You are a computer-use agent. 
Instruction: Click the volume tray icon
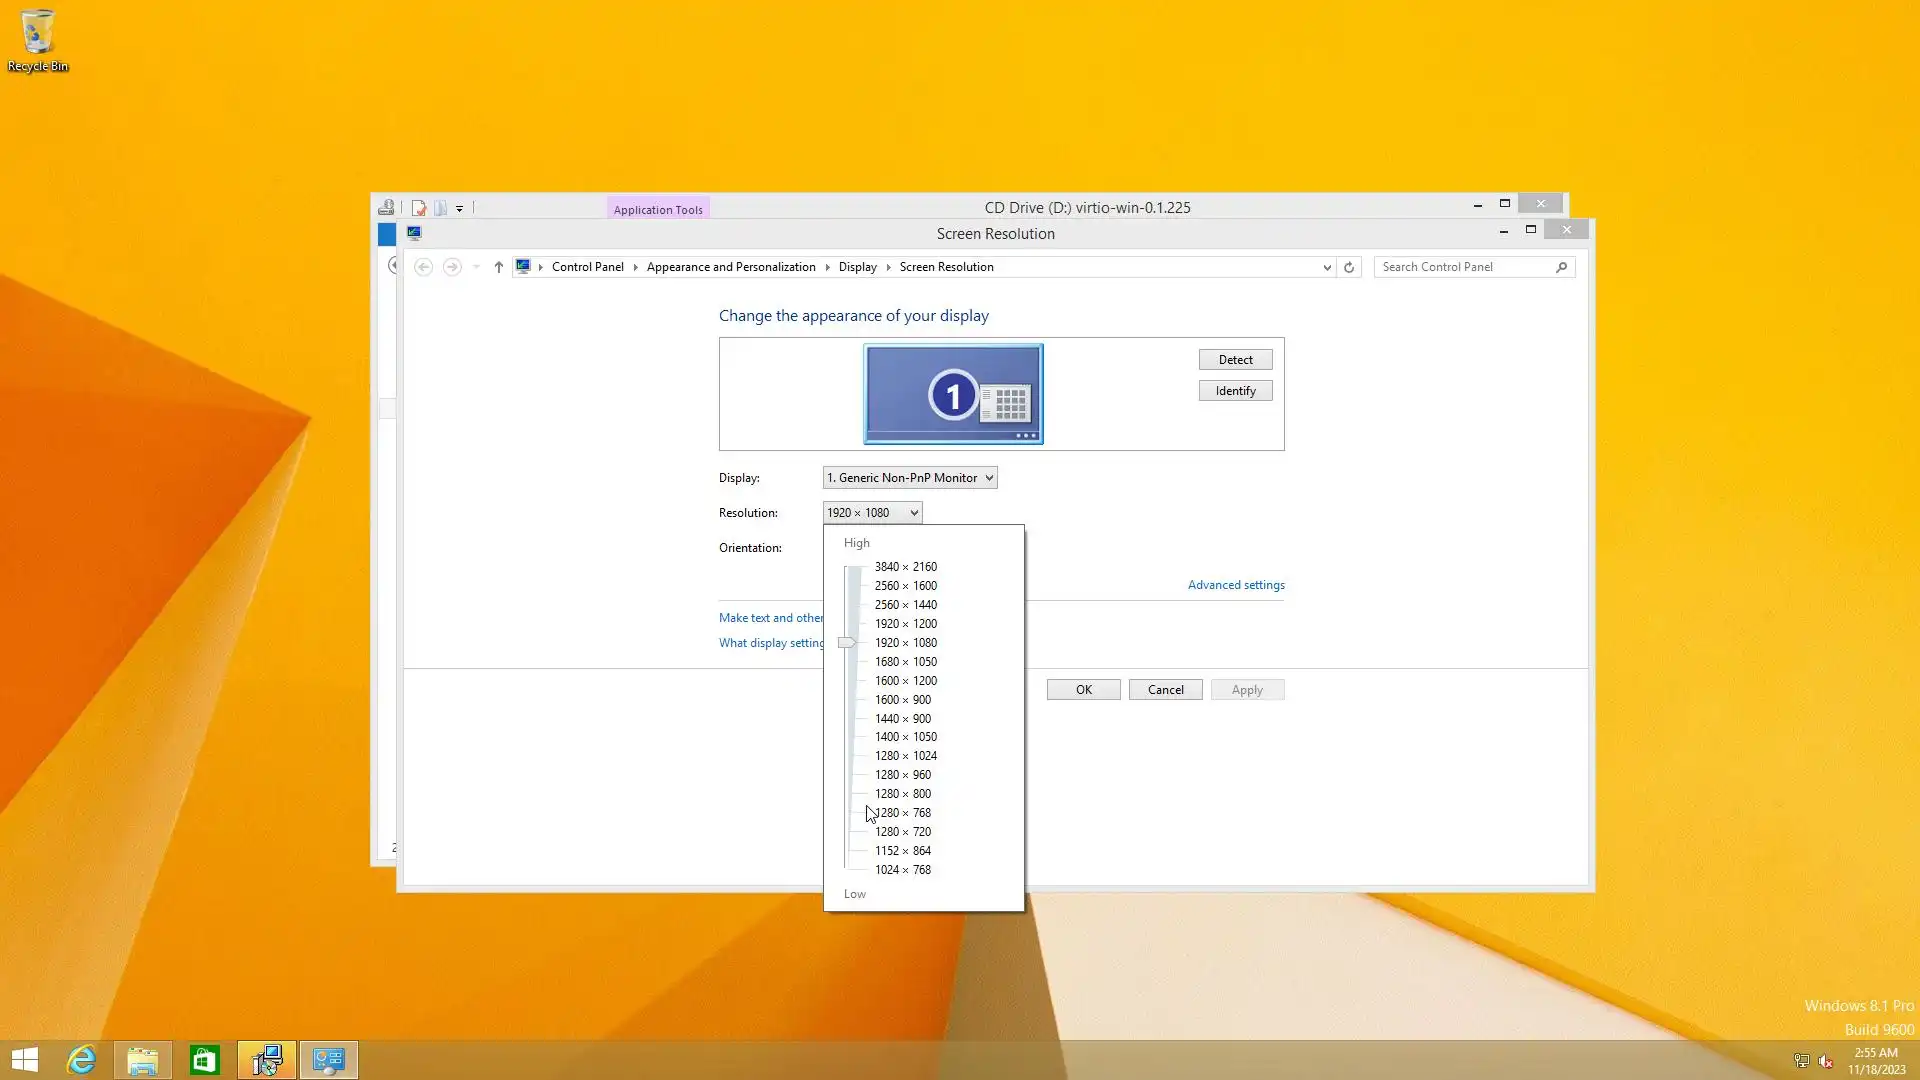1826,1061
